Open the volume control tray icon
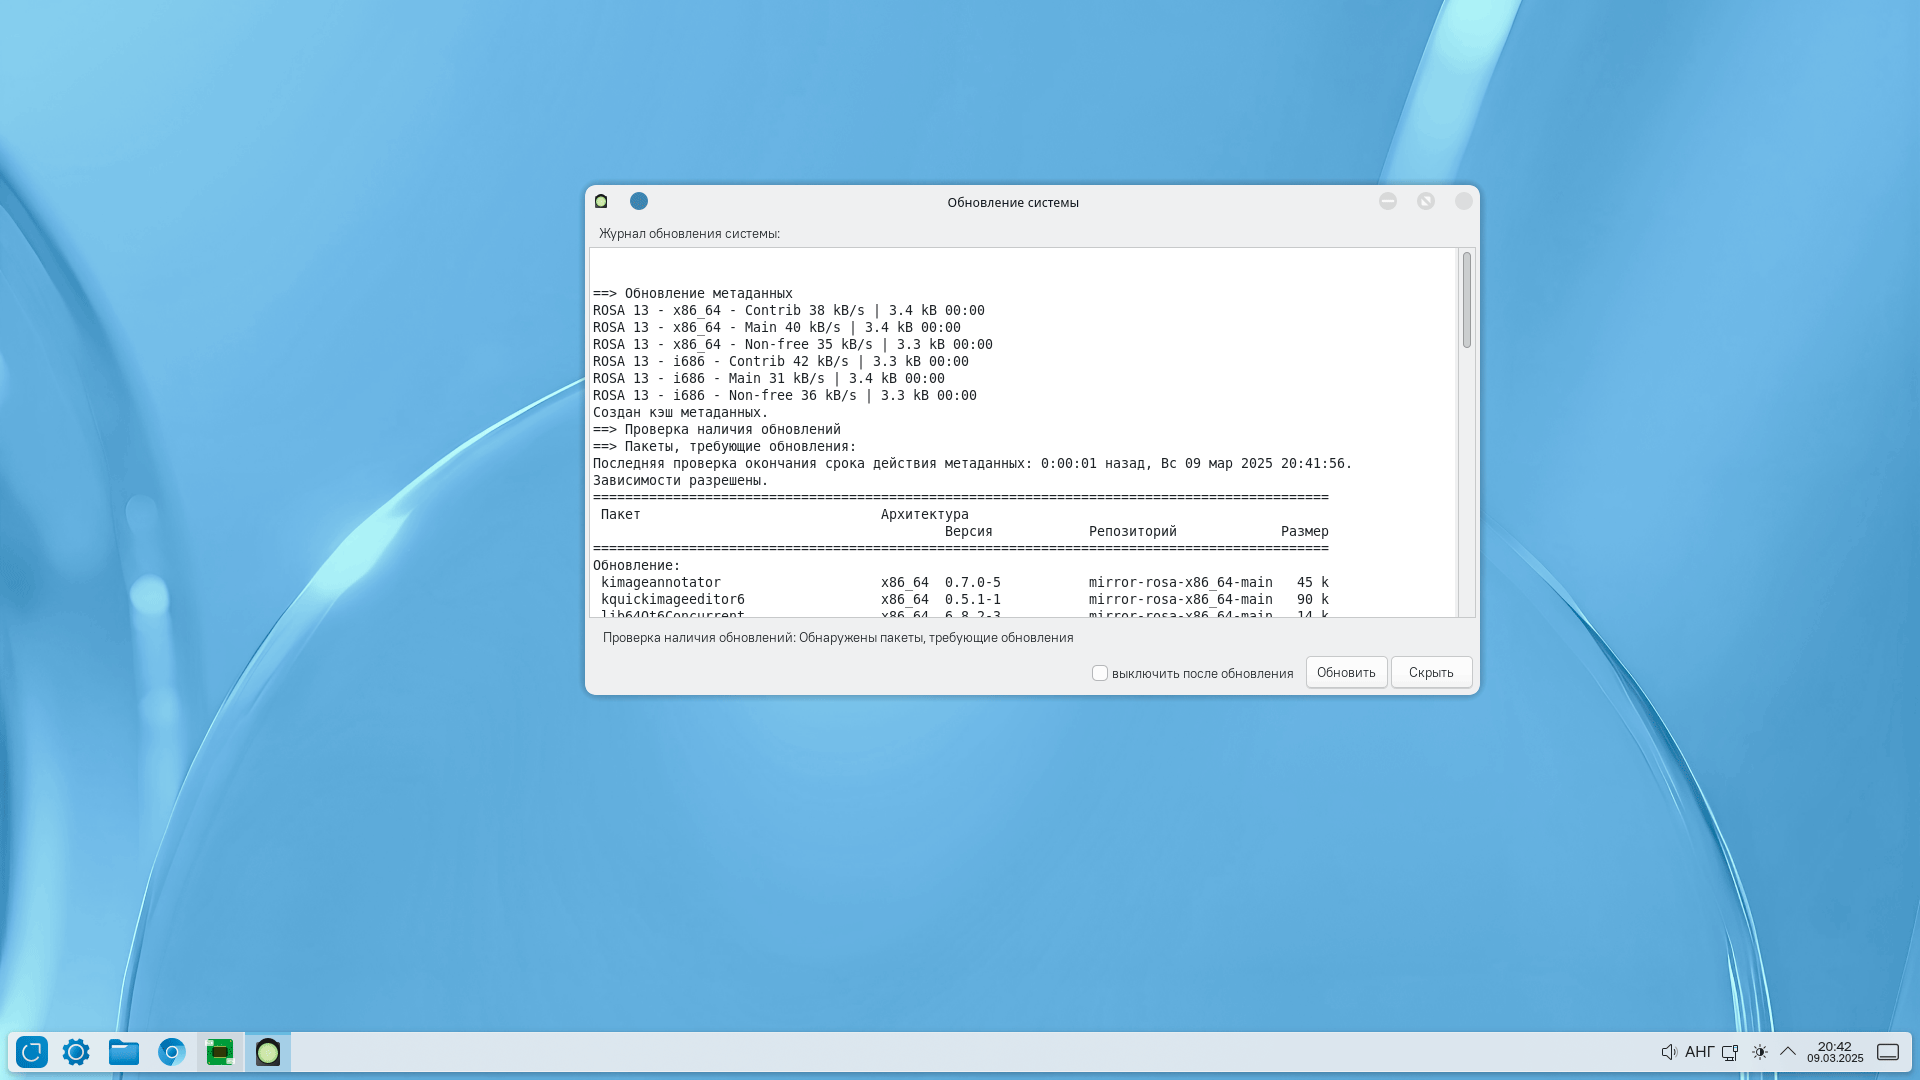 pyautogui.click(x=1669, y=1052)
